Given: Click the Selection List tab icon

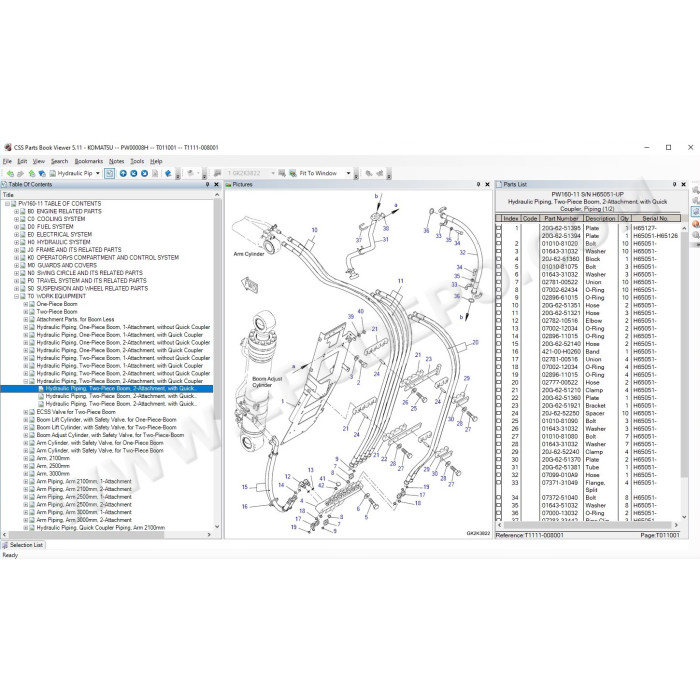Looking at the screenshot, I should (5, 545).
